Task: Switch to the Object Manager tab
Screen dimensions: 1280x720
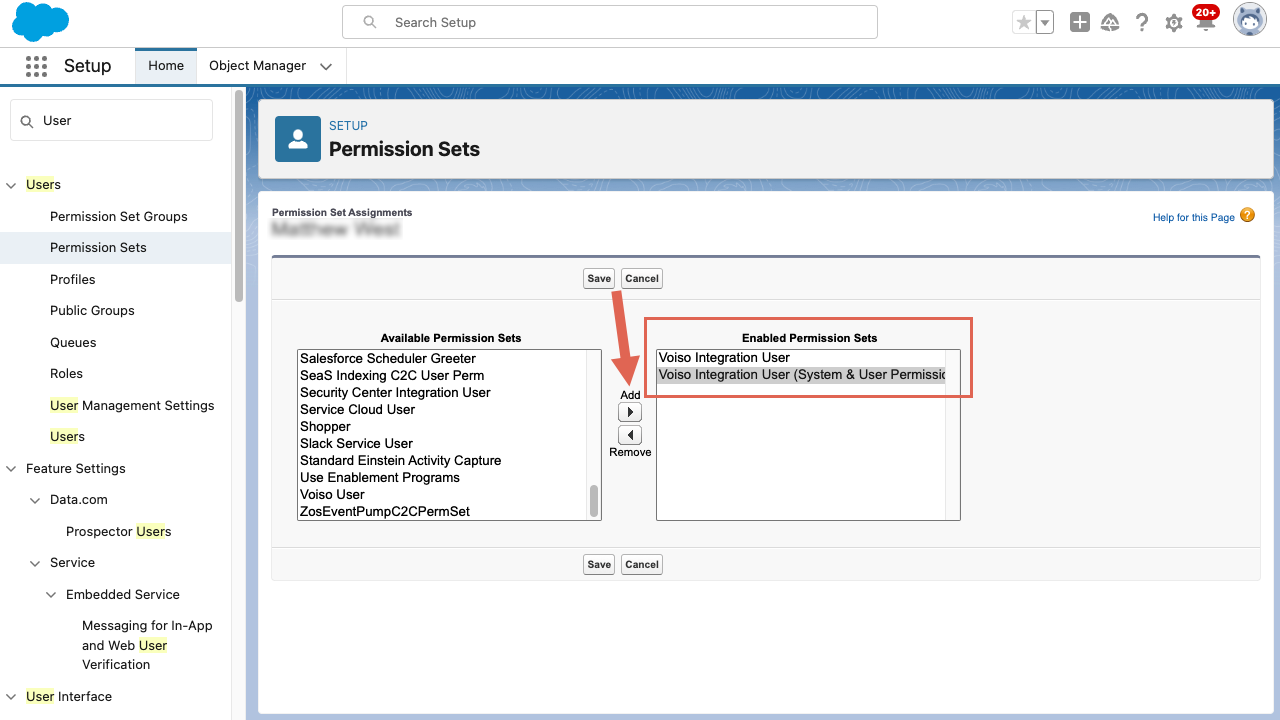Action: click(x=257, y=66)
